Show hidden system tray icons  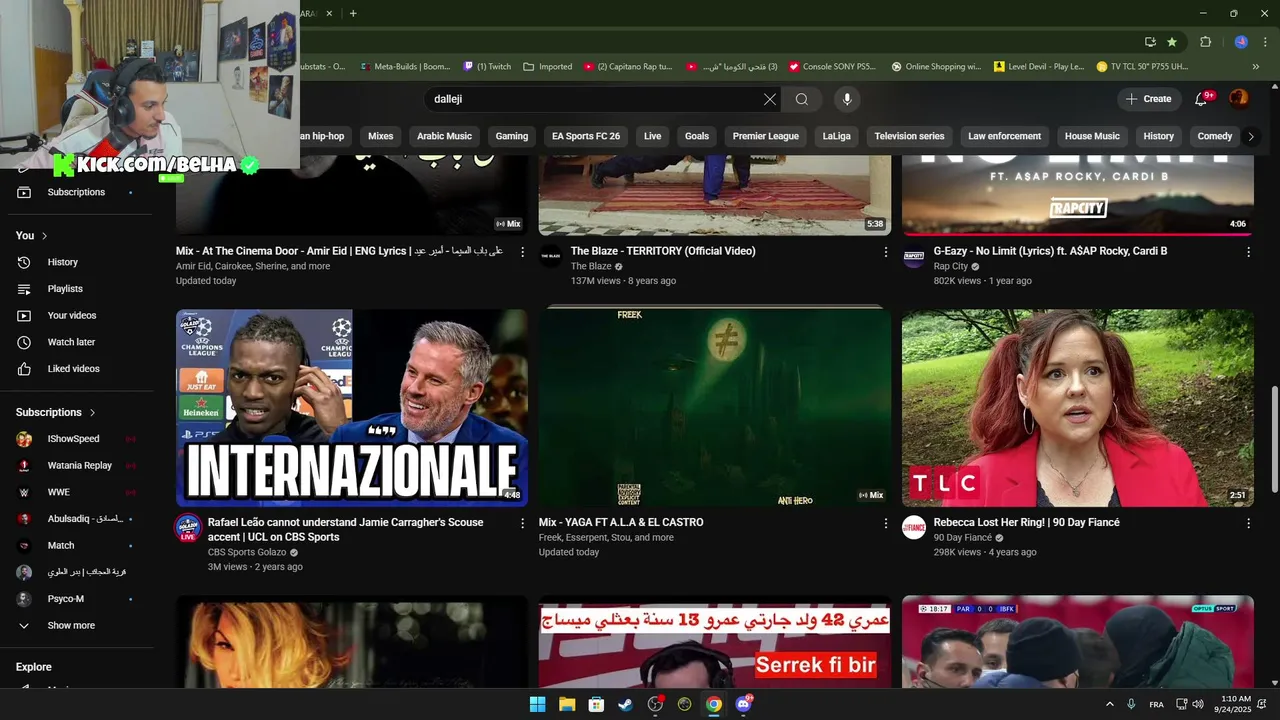[x=1109, y=704]
